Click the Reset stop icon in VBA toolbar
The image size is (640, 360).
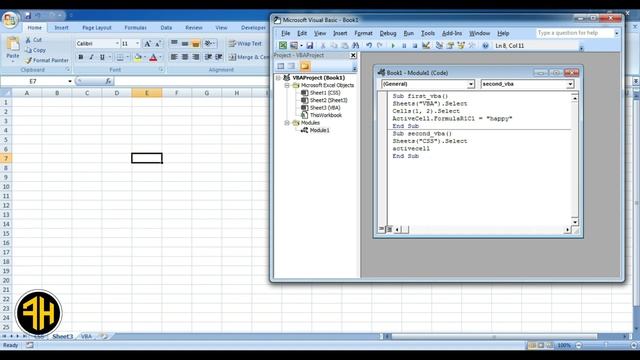(x=415, y=46)
